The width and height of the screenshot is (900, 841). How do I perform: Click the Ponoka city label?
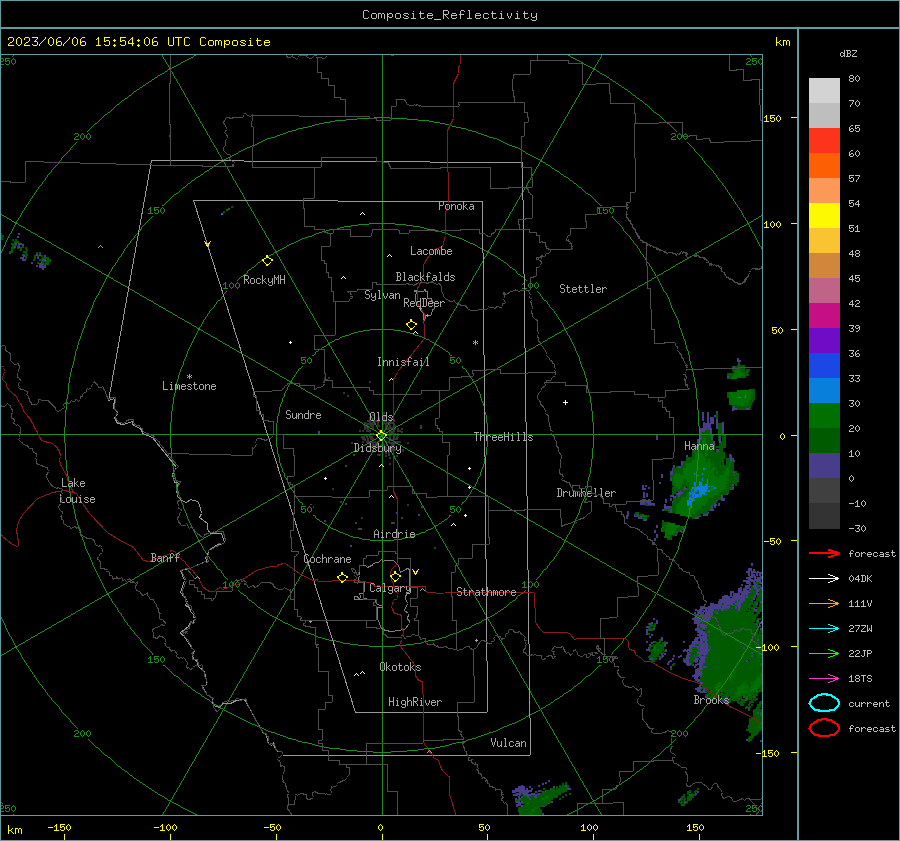point(456,206)
